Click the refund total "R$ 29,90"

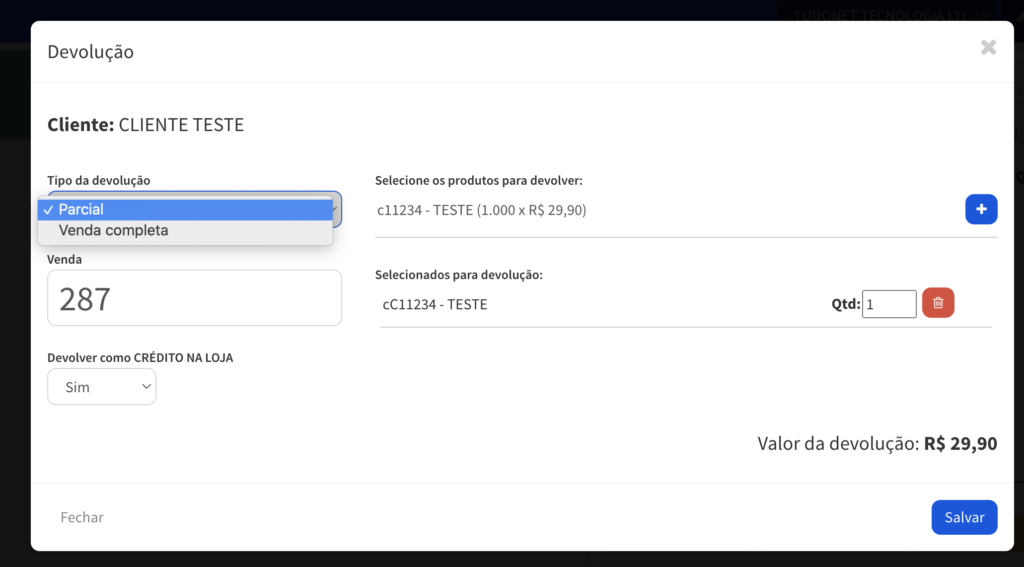pos(960,443)
